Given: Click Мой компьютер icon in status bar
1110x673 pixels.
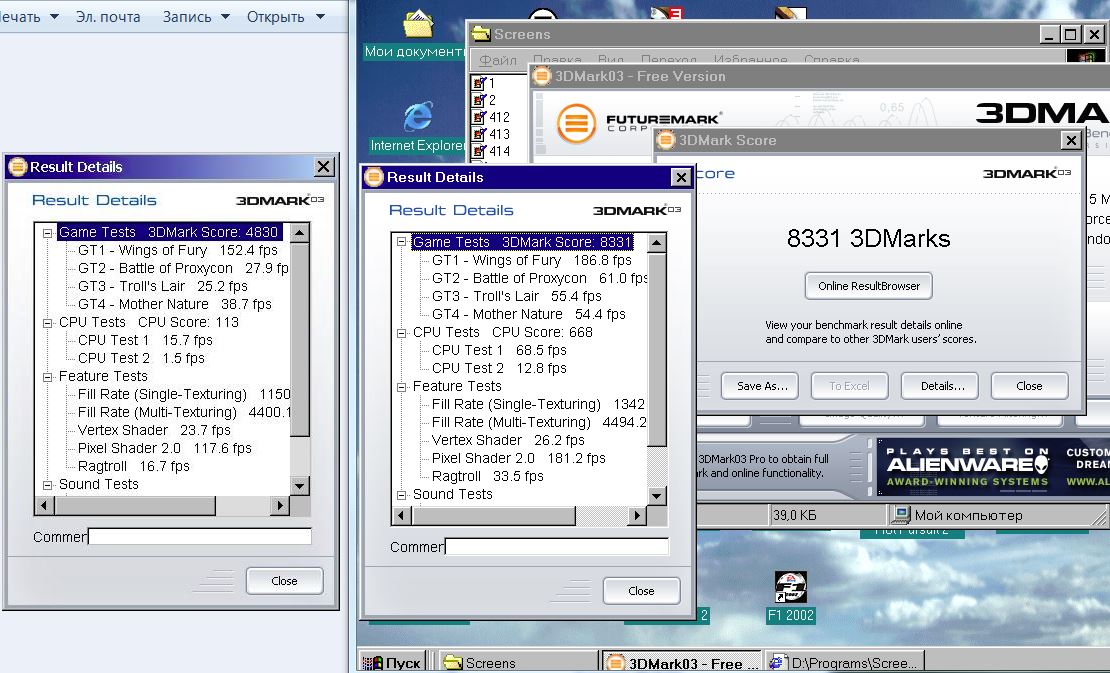Looking at the screenshot, I should (900, 514).
